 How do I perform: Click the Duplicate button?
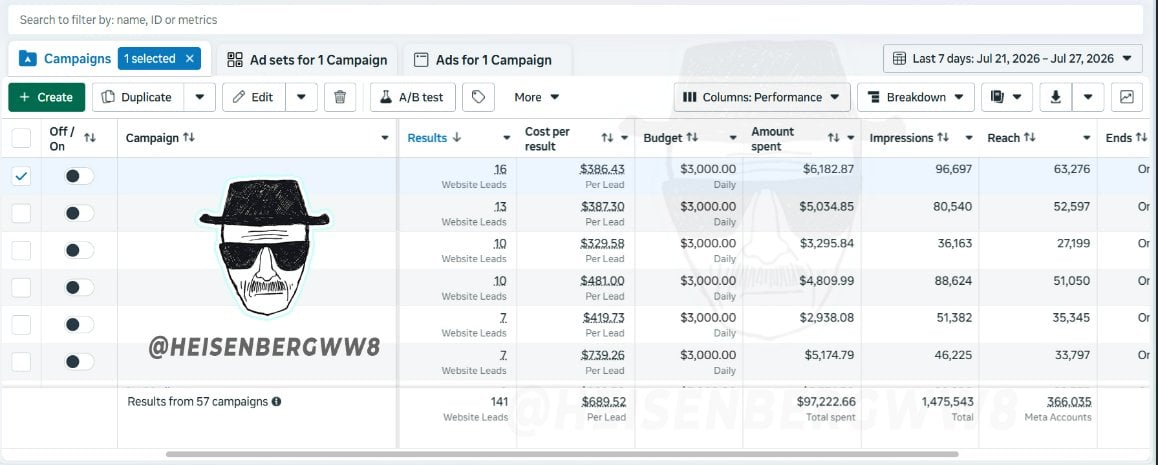(138, 97)
